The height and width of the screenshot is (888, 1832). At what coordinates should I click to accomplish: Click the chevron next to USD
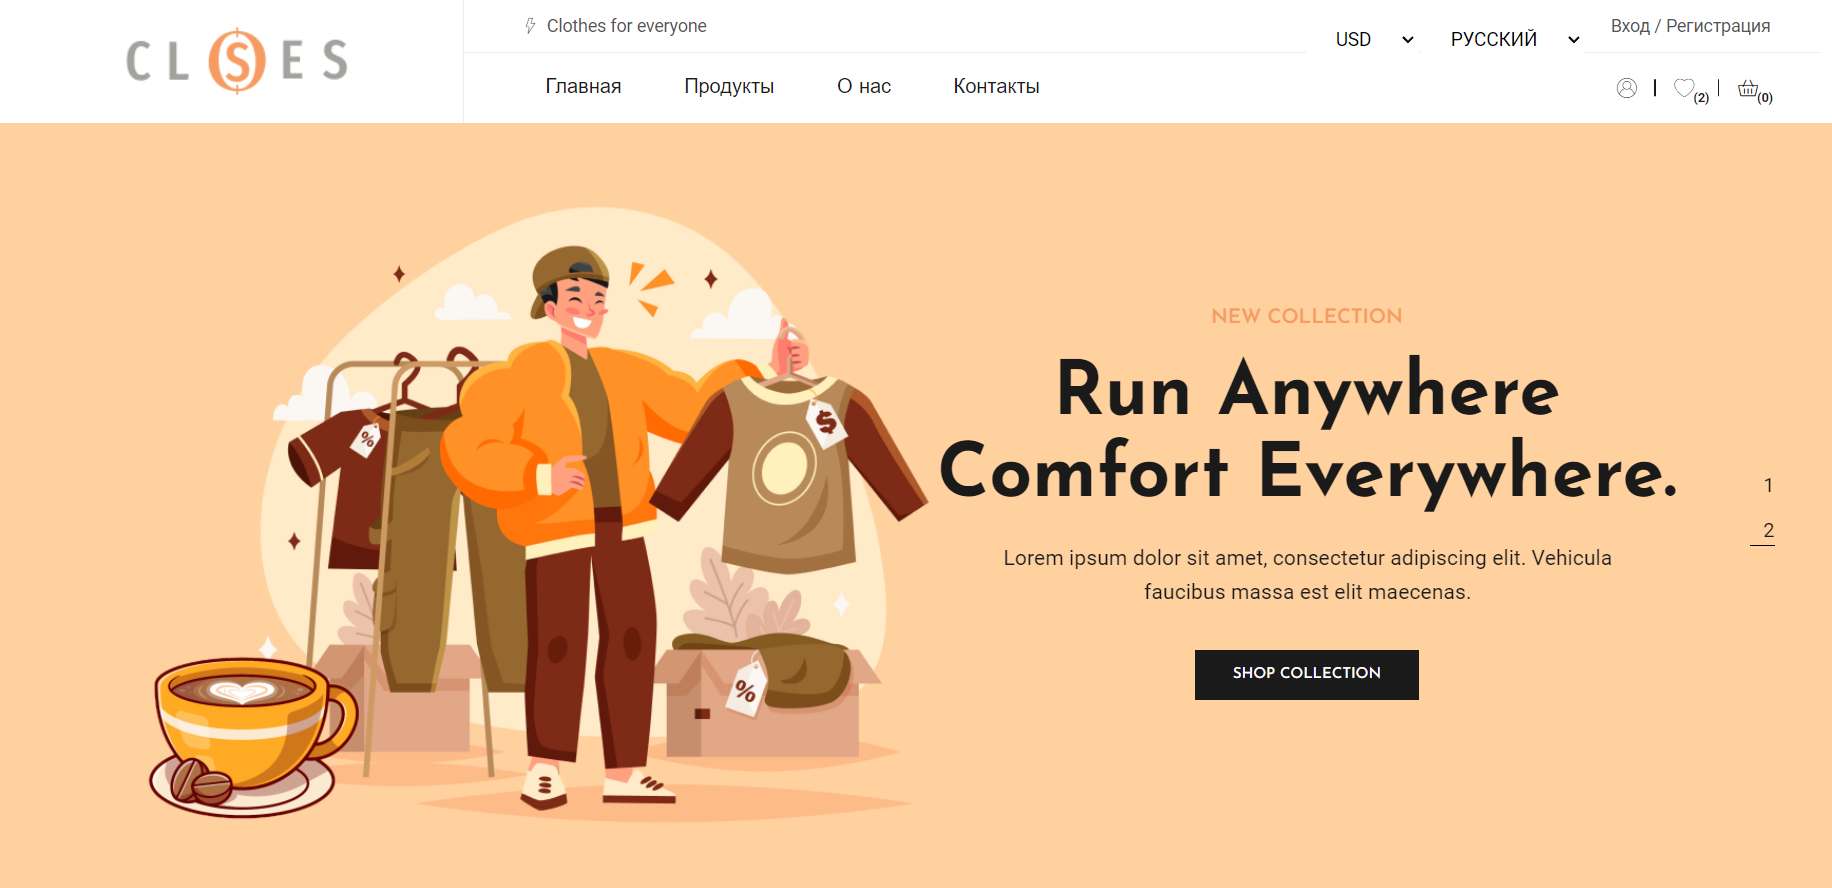(x=1407, y=40)
